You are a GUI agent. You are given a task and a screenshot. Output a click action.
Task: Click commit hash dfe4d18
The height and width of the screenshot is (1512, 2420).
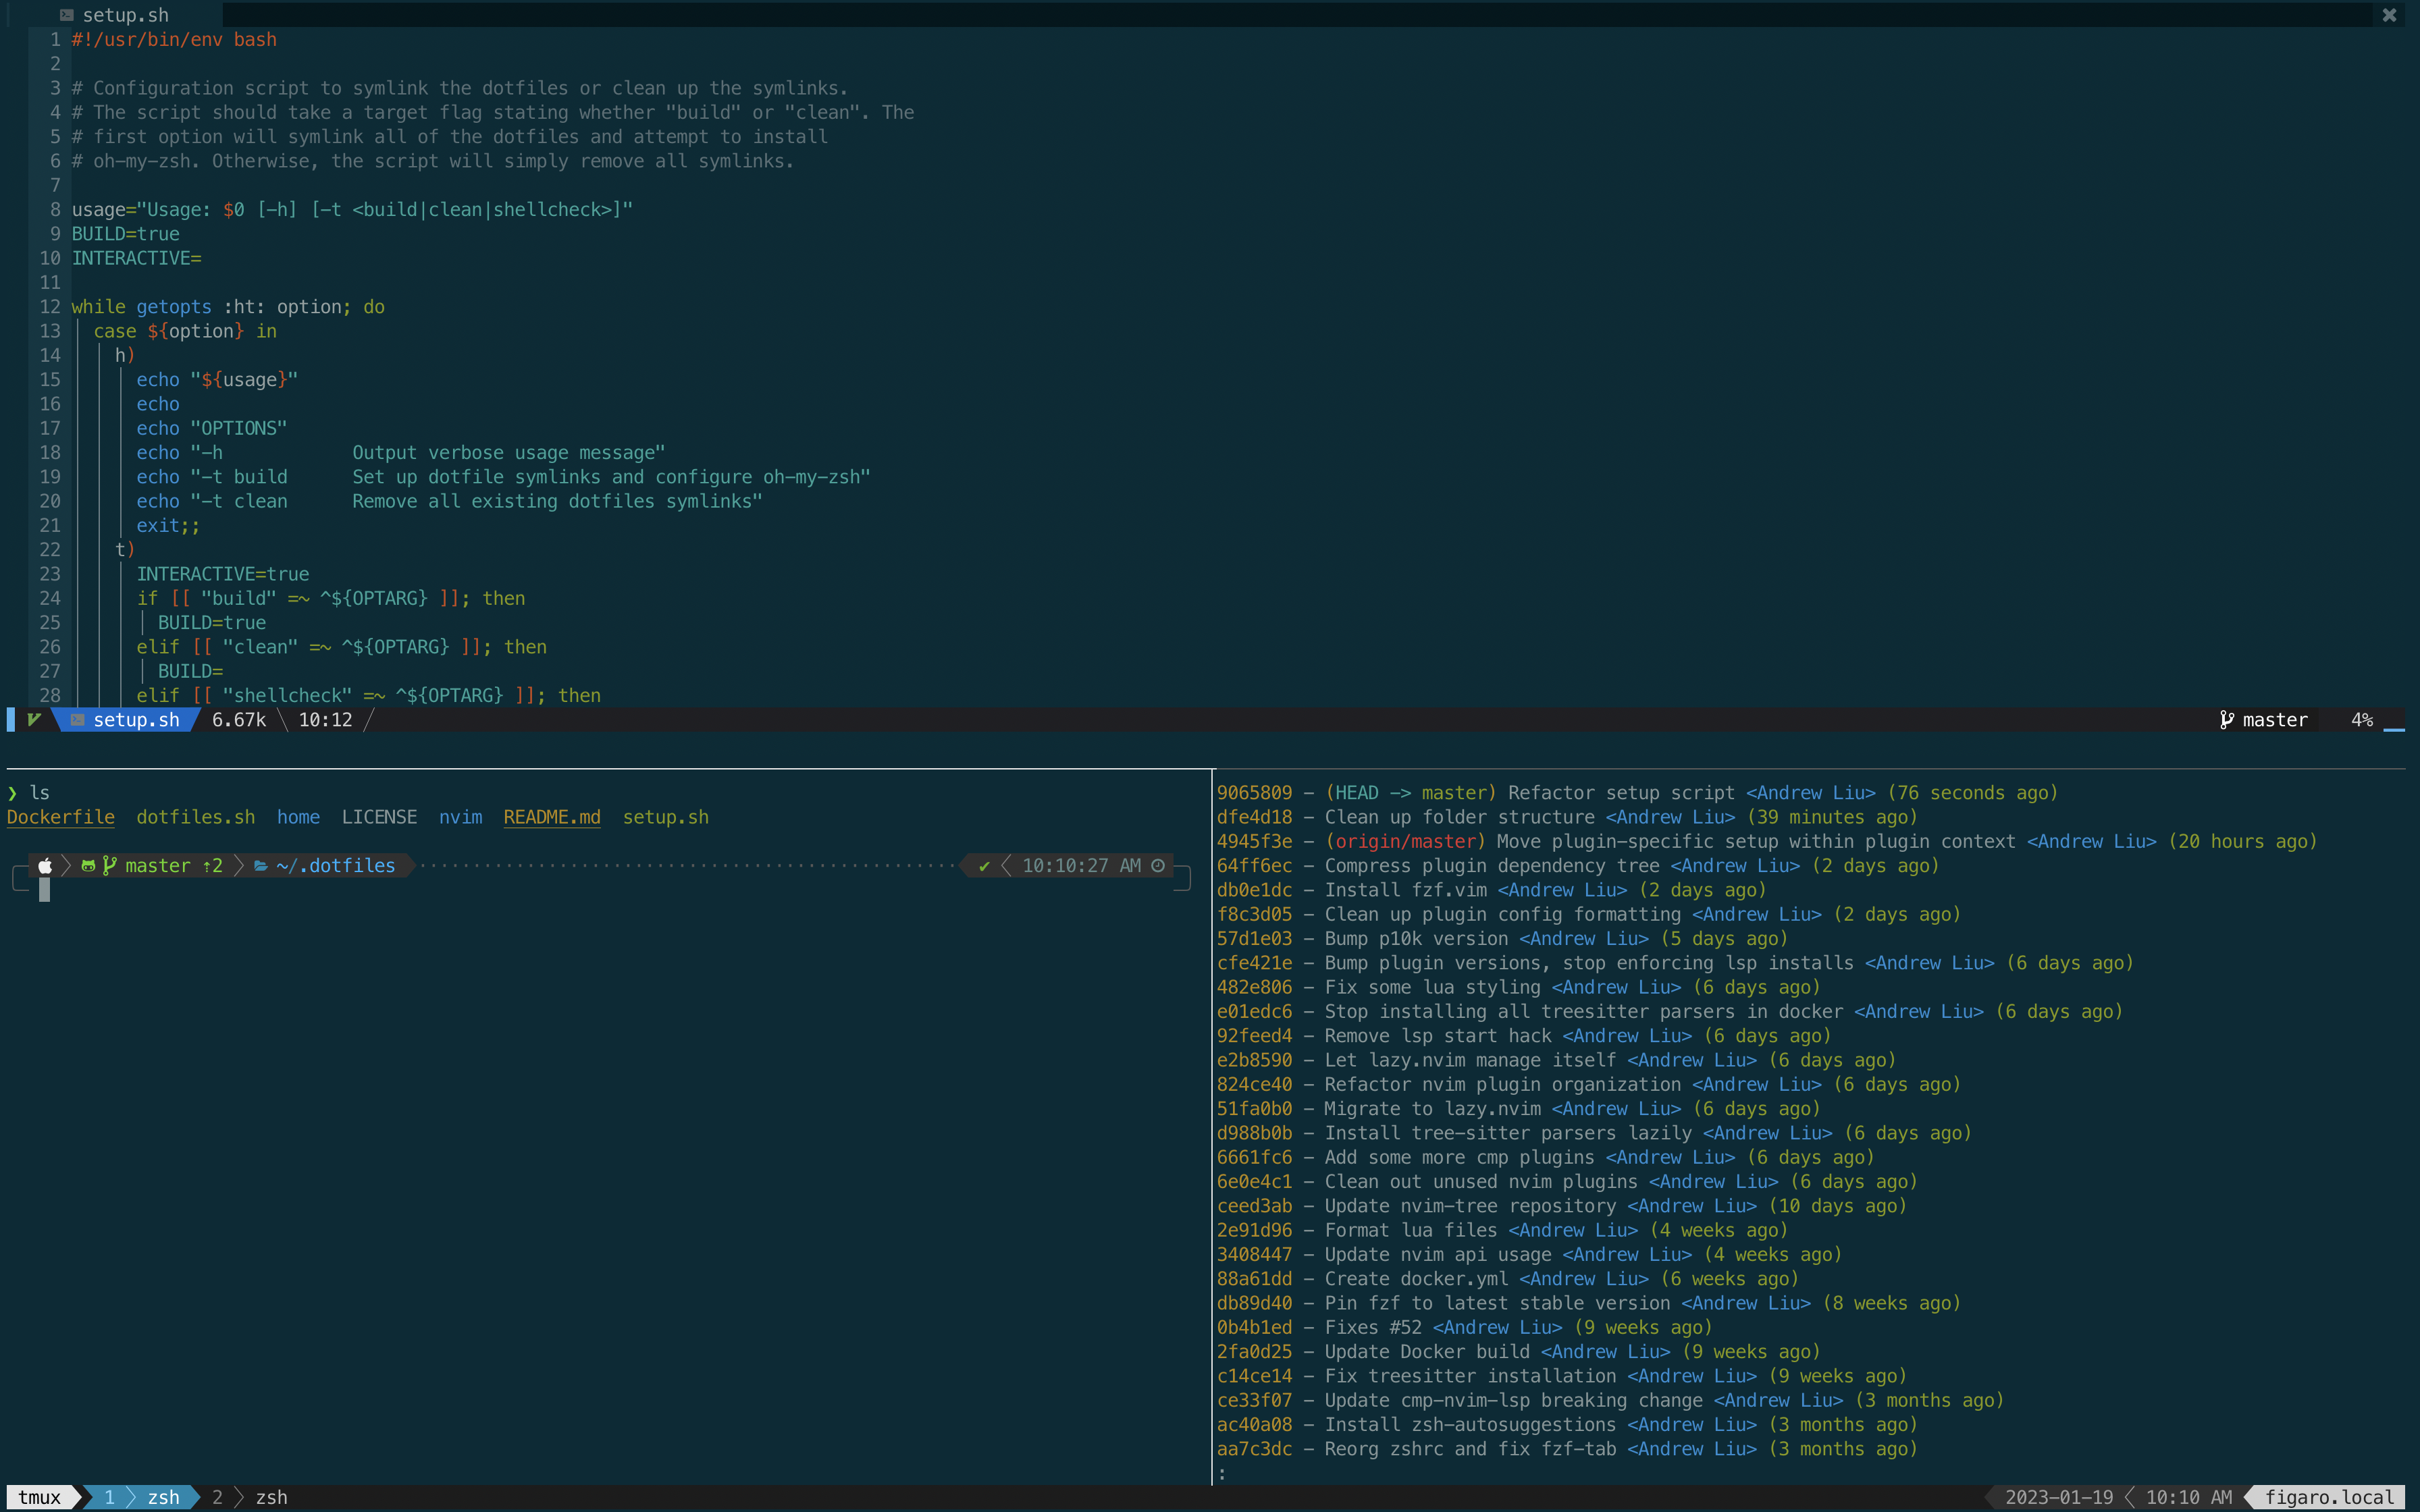[x=1254, y=817]
